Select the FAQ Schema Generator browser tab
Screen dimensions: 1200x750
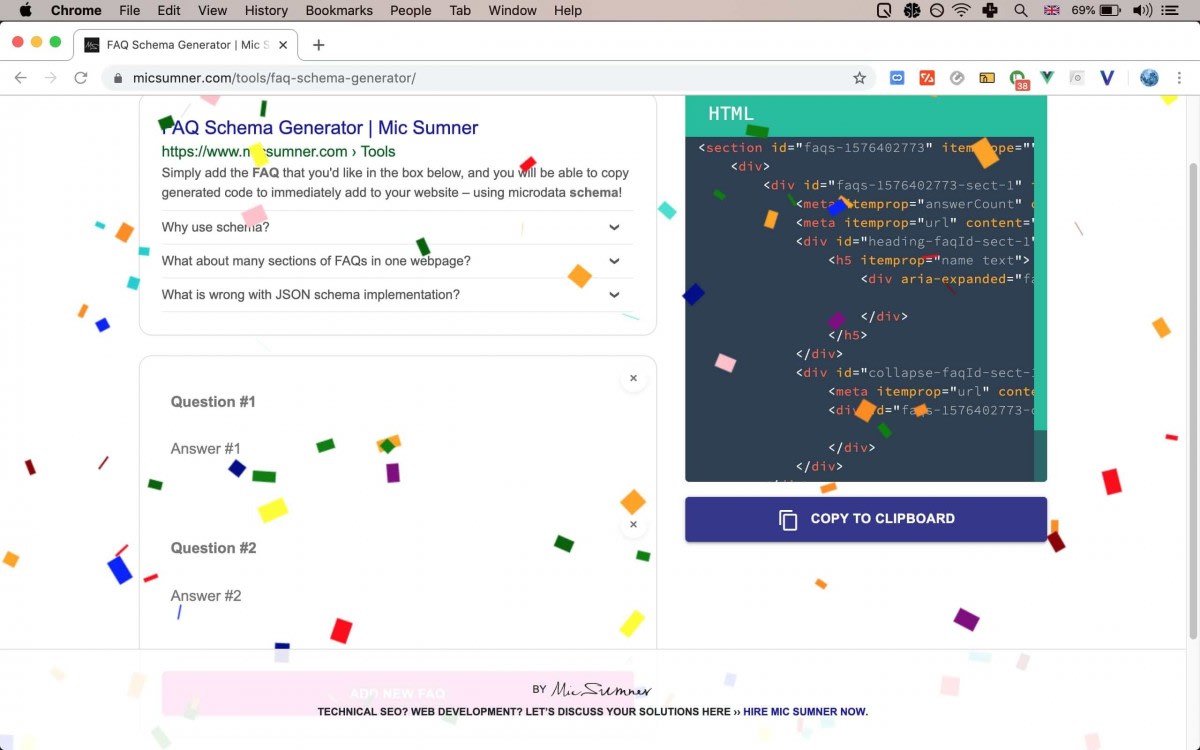tap(185, 45)
